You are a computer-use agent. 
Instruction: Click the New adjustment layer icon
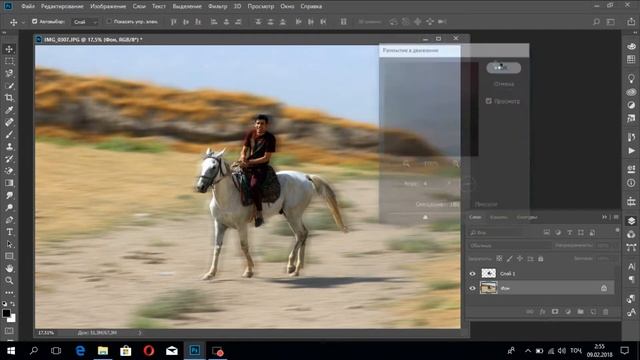pyautogui.click(x=568, y=312)
